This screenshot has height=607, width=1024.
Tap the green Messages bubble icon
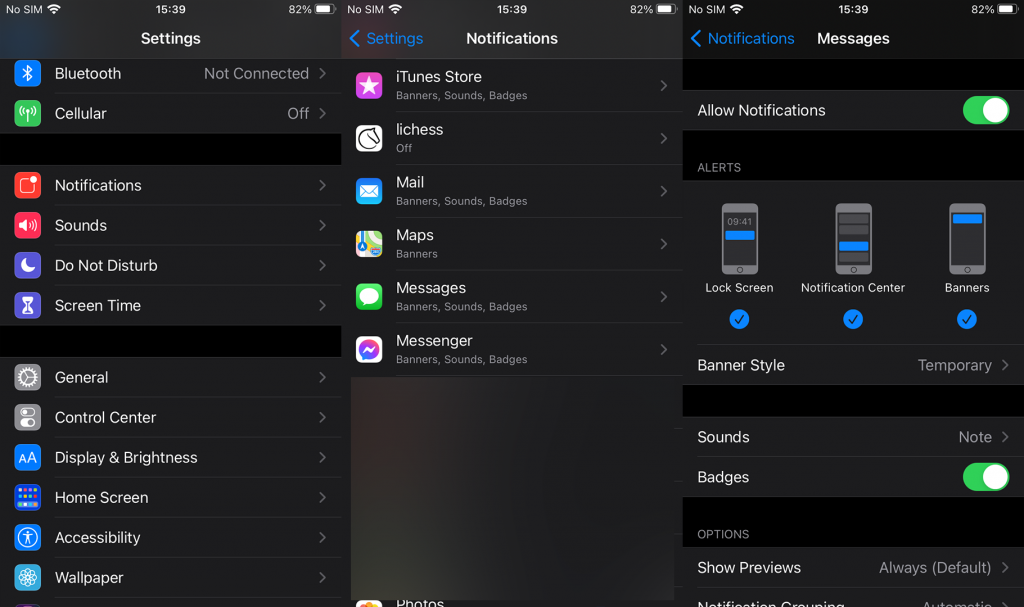click(x=369, y=297)
